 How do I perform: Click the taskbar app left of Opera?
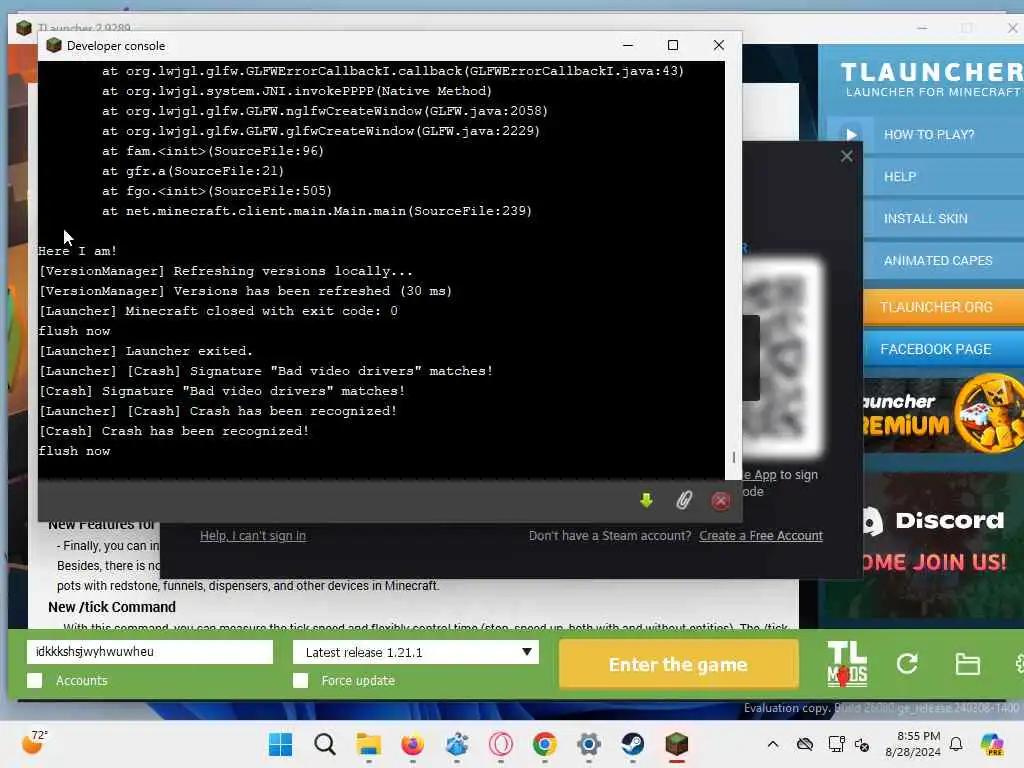(456, 744)
